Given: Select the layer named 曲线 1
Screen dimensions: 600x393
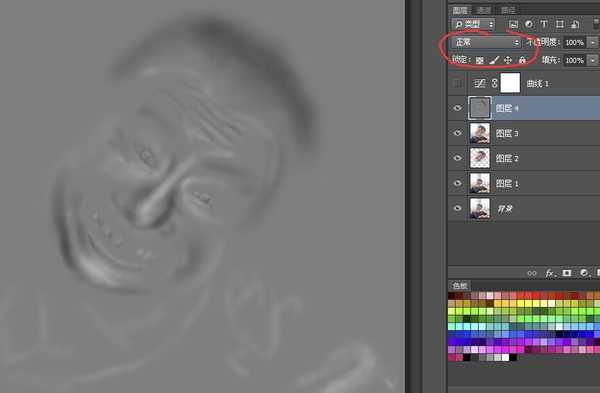Looking at the screenshot, I should pos(524,83).
